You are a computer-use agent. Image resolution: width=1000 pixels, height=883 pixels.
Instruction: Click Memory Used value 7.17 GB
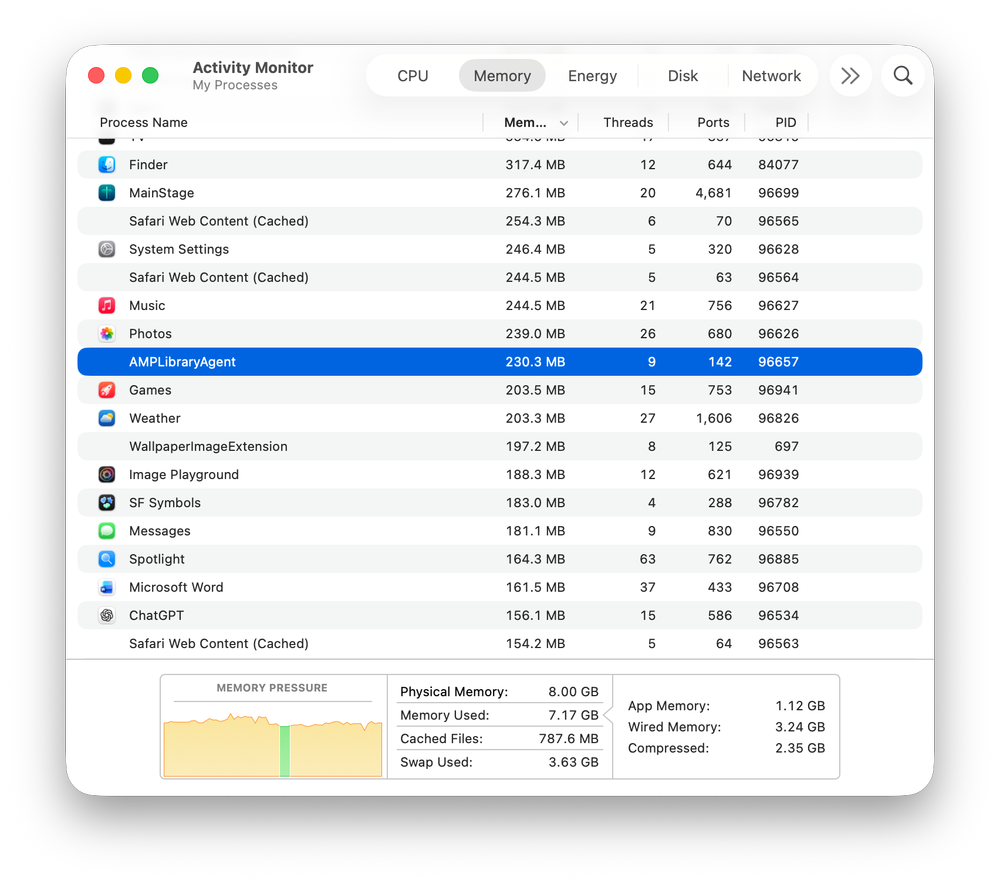[573, 715]
